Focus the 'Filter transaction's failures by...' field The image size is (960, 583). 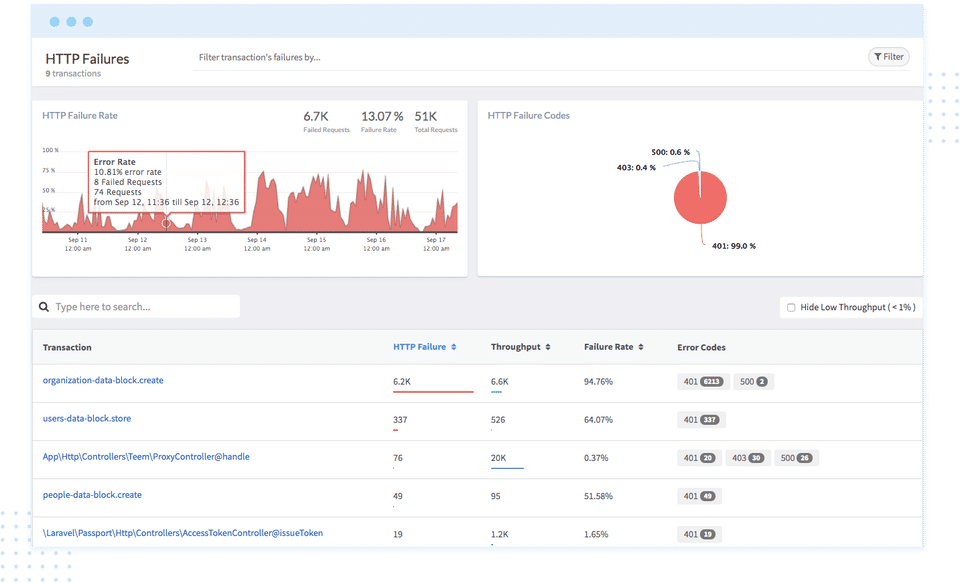pos(550,58)
